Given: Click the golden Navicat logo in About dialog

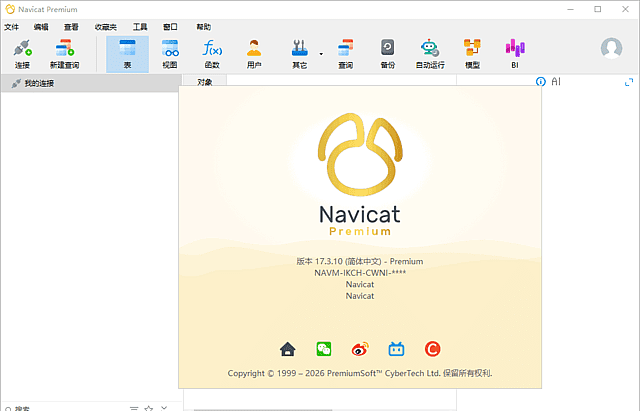Looking at the screenshot, I should click(360, 155).
